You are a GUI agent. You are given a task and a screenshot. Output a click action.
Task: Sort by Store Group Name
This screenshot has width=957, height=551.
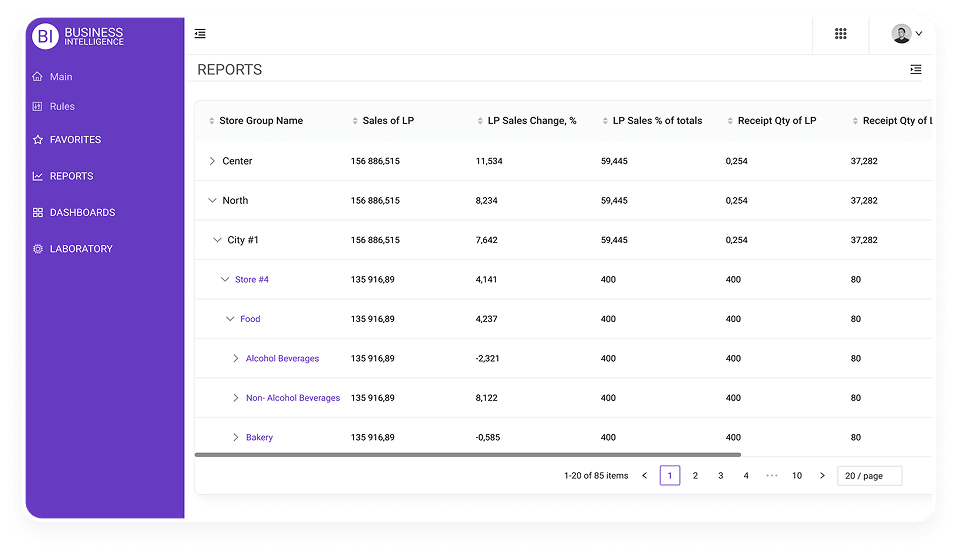(x=212, y=121)
